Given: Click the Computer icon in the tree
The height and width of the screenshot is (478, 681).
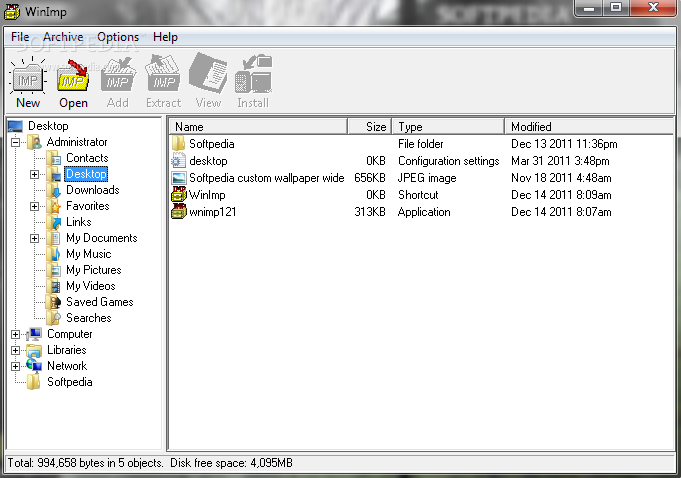Looking at the screenshot, I should (34, 334).
